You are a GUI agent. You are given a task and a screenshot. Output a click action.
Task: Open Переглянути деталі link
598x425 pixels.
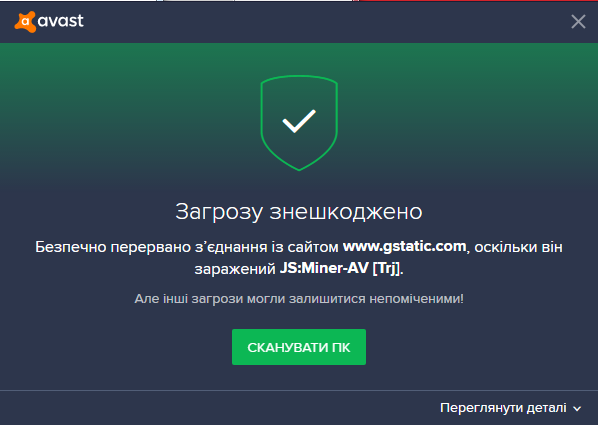coord(503,408)
